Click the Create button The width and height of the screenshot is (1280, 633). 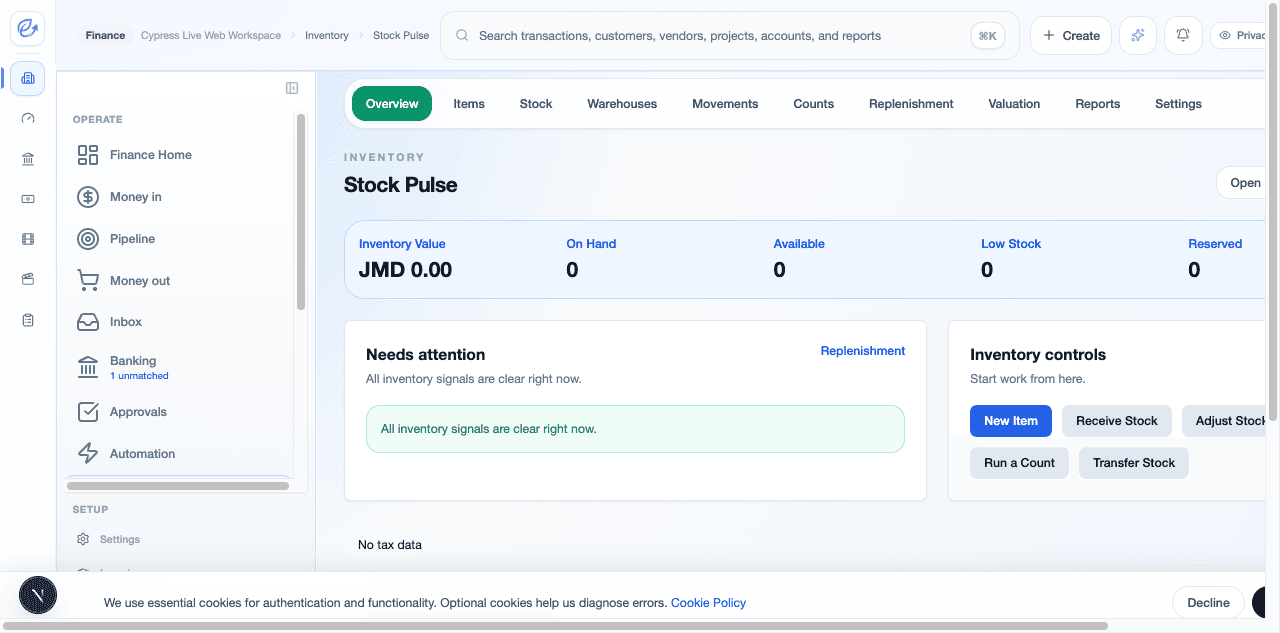[1071, 35]
